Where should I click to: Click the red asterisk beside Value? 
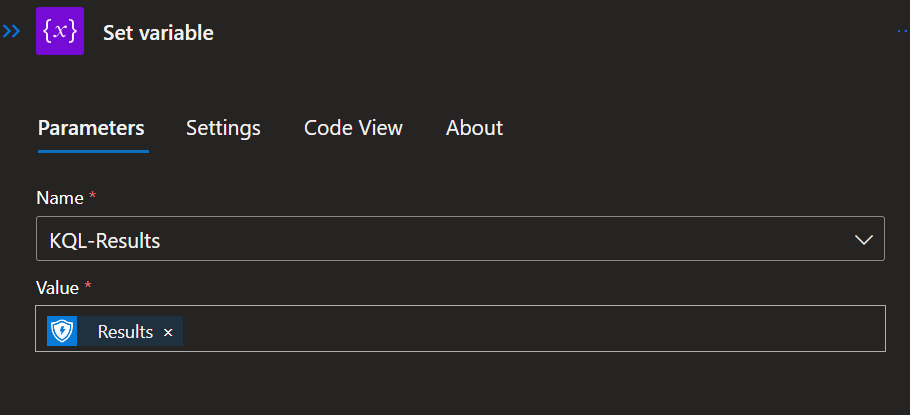(88, 286)
